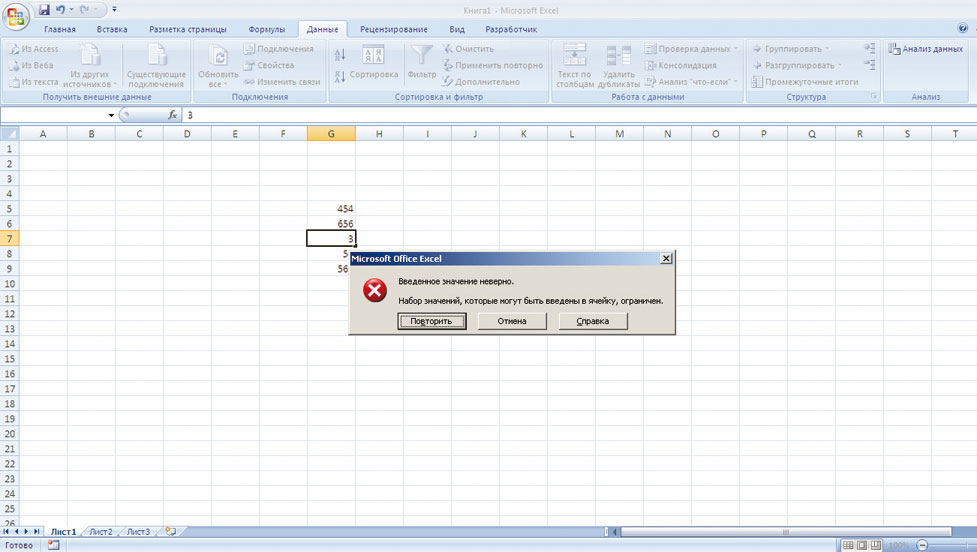
Task: Click Промежуточные итоги
Action: click(805, 82)
